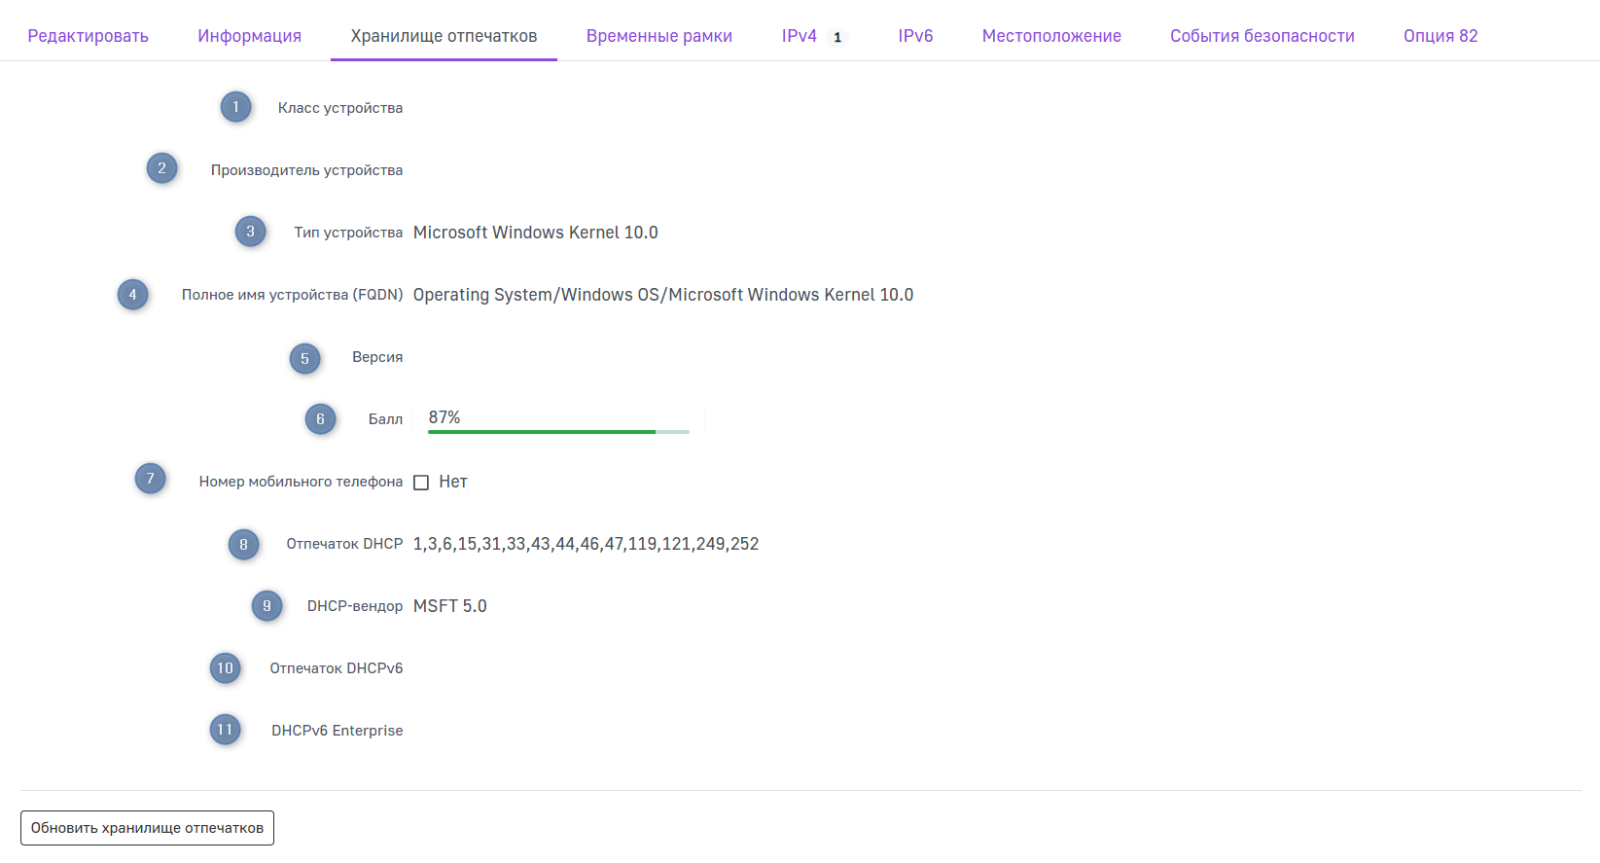Click numbered badge 5 beside Версия
This screenshot has width=1600, height=863.
(305, 359)
